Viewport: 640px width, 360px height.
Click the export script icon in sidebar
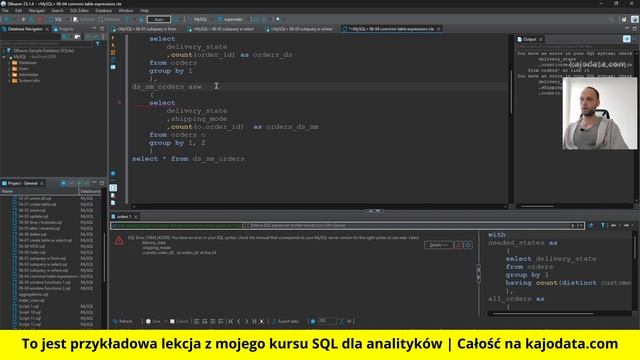pyautogui.click(x=113, y=196)
